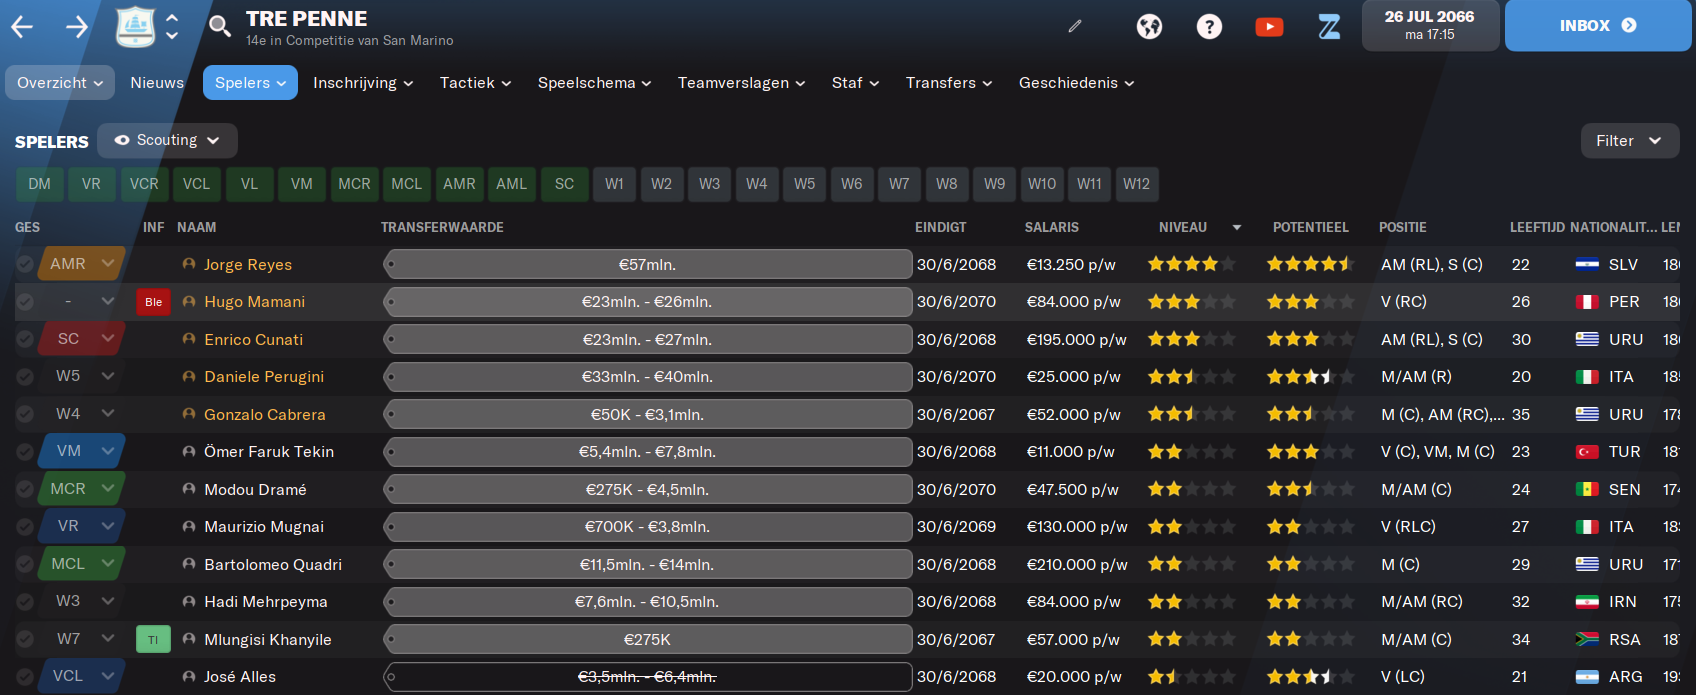Tick the selection circle for Maurizio Mugnai

(x=25, y=527)
